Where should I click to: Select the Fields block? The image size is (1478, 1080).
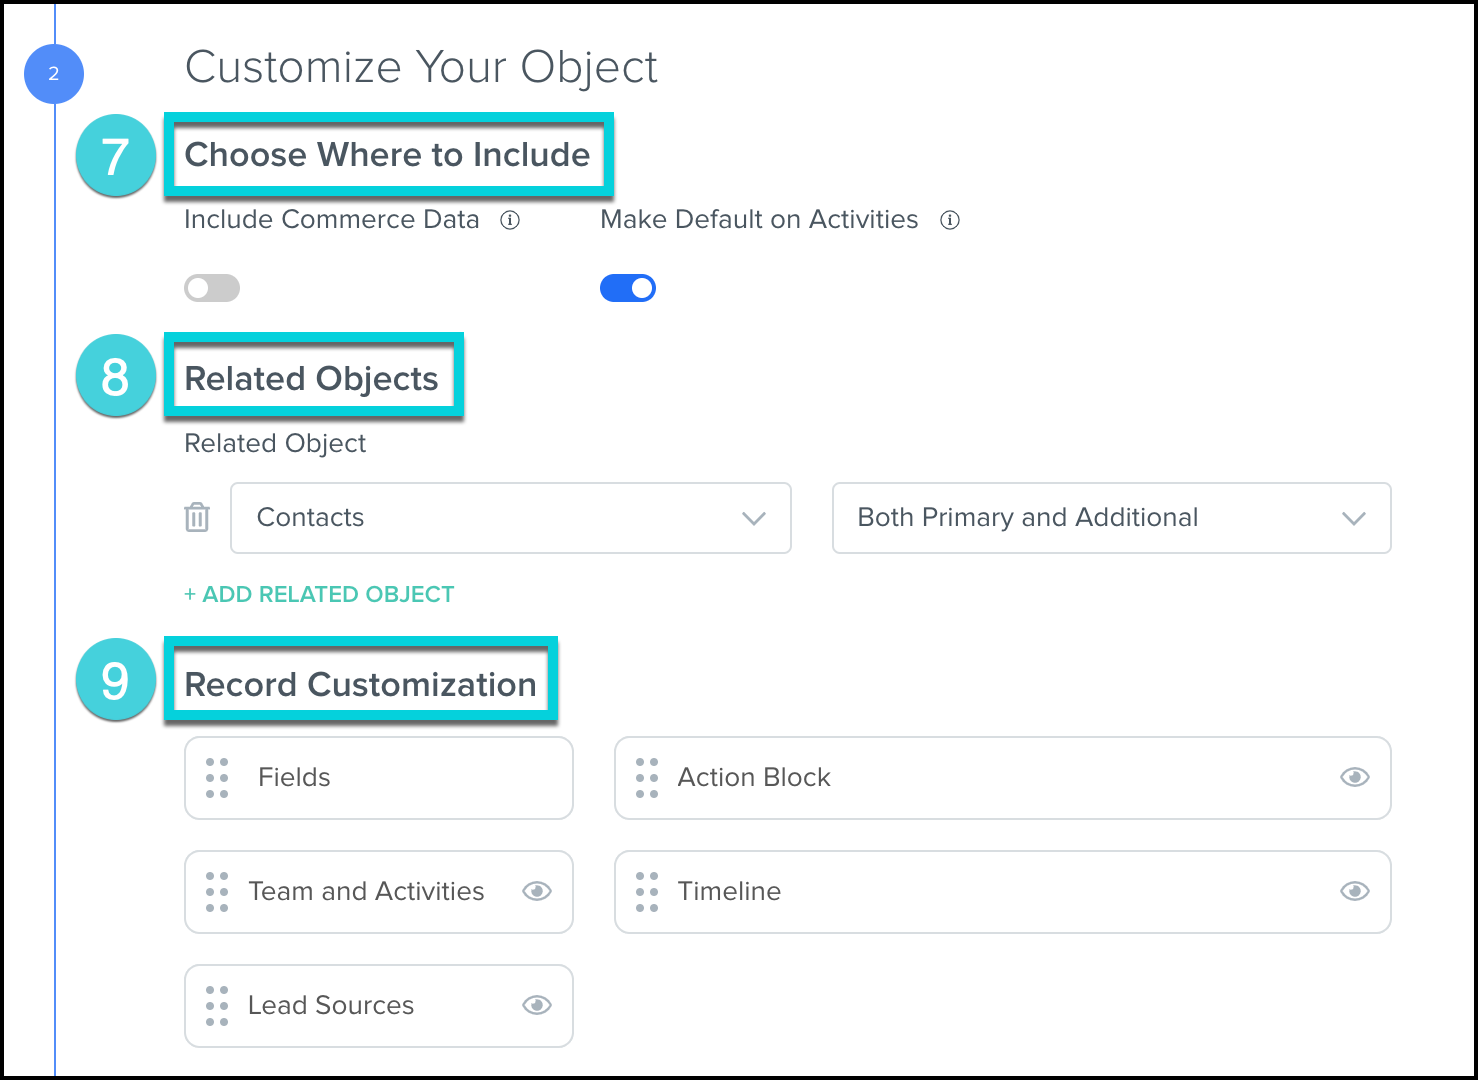380,778
